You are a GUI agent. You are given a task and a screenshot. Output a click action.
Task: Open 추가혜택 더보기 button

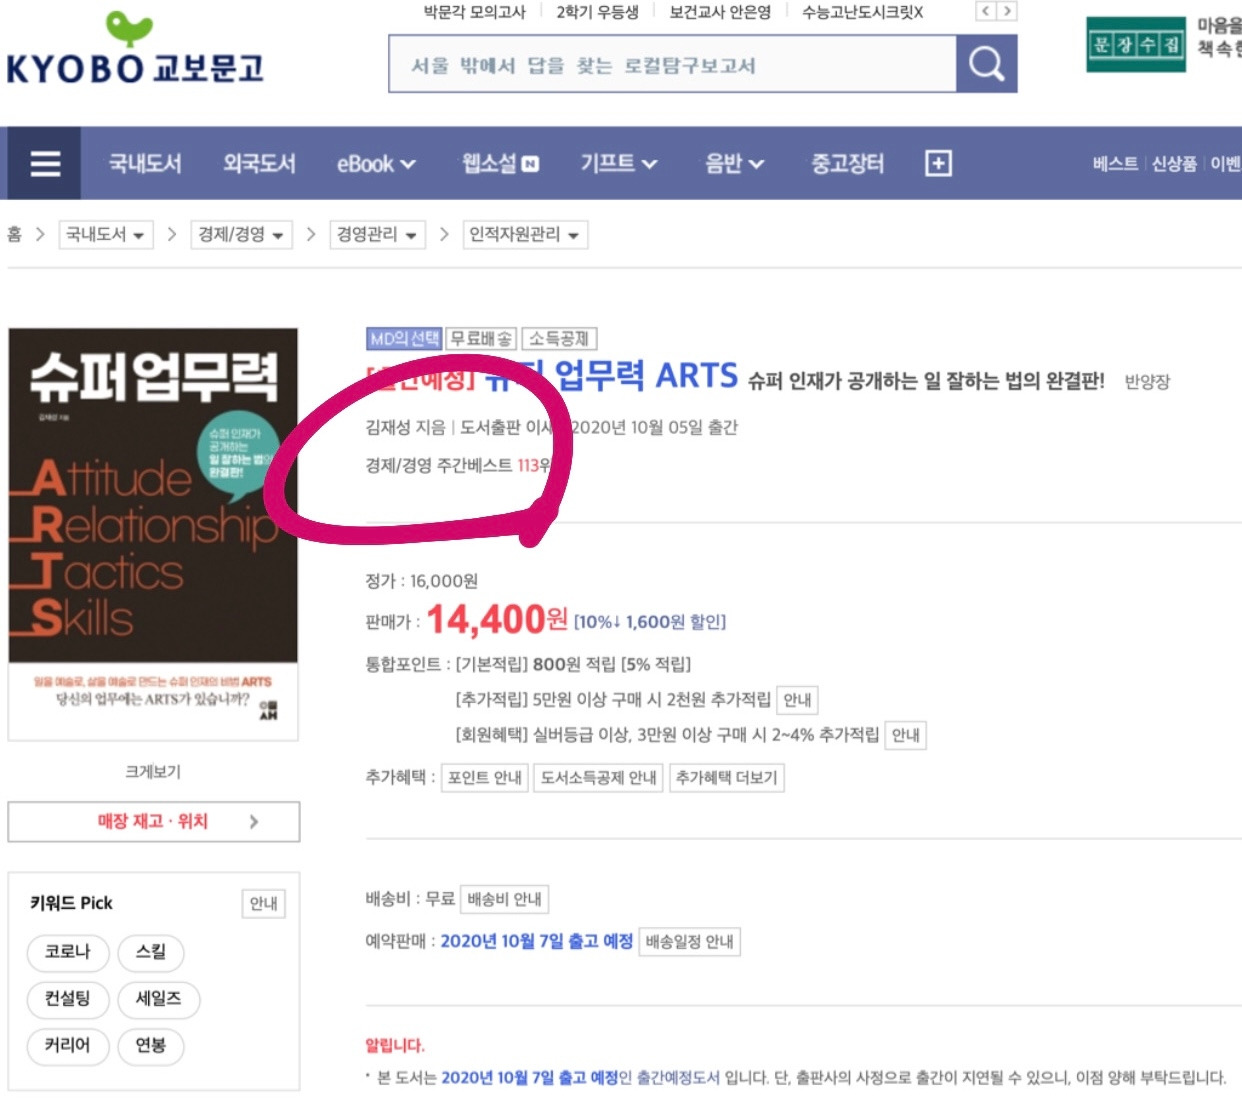726,777
